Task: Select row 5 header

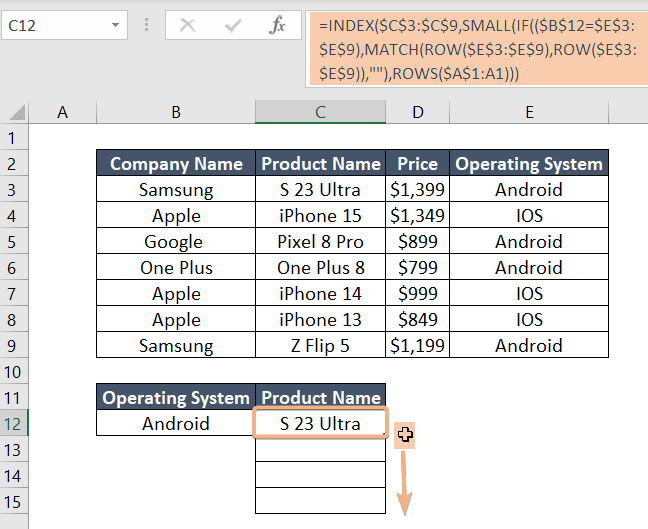Action: pyautogui.click(x=12, y=242)
